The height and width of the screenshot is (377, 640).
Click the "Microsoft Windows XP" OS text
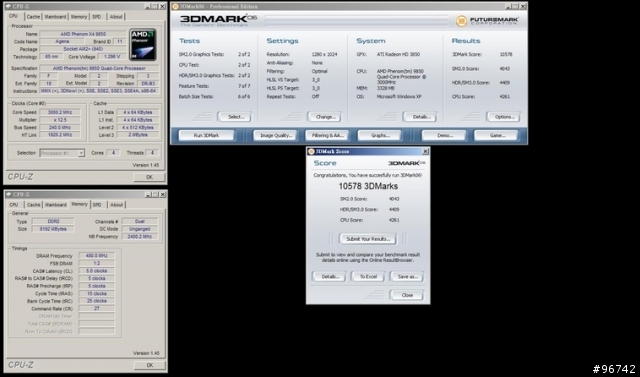click(x=399, y=97)
